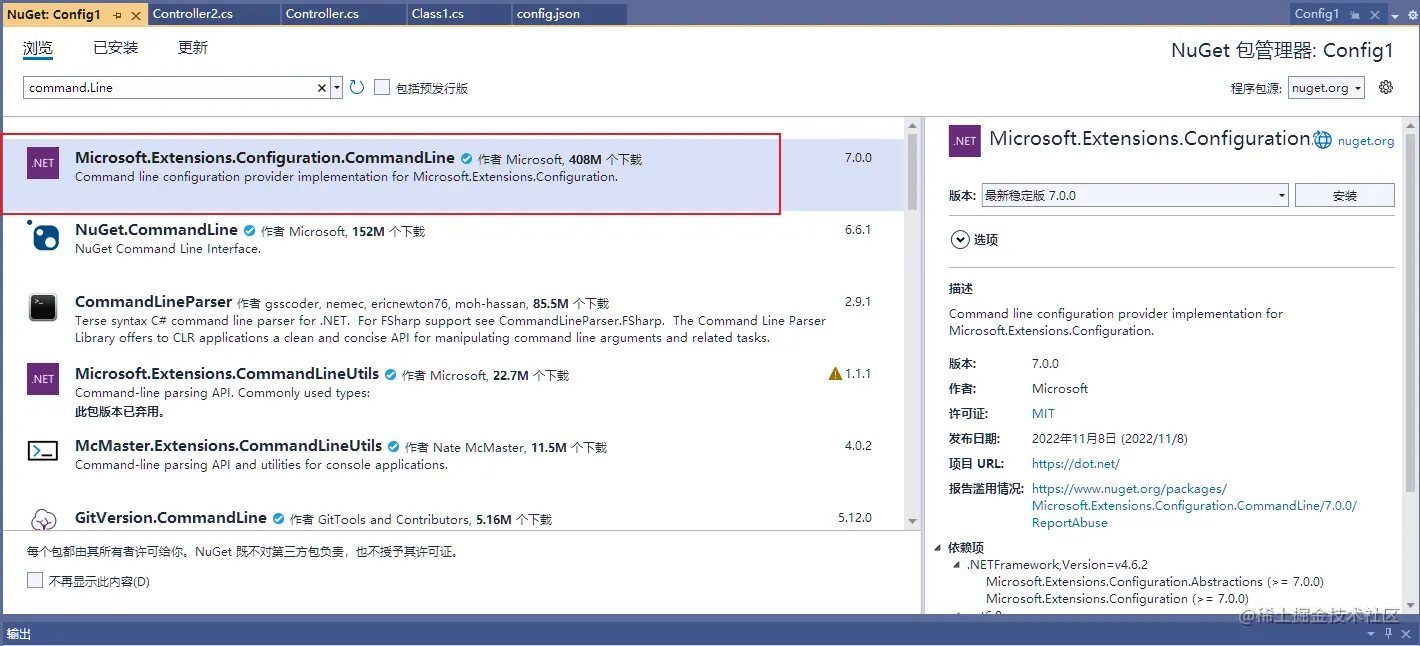Open the Class1.cs tab
Screen dimensions: 1420x646
[459, 14]
